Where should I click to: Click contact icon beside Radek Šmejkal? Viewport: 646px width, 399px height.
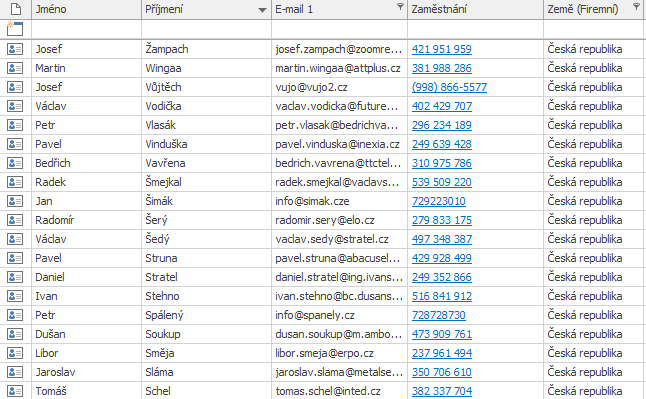(x=15, y=182)
